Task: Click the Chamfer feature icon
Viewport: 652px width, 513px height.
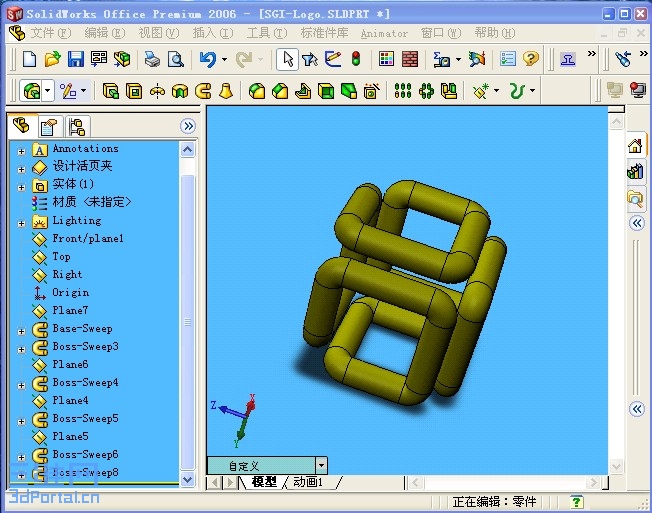Action: pyautogui.click(x=280, y=91)
